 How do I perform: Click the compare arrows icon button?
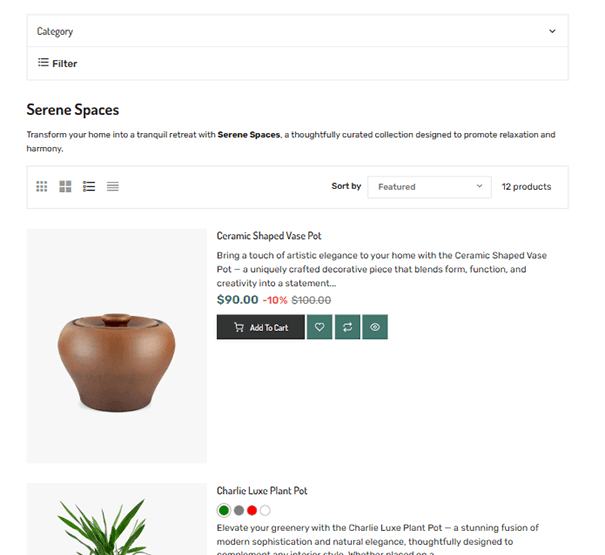click(347, 327)
